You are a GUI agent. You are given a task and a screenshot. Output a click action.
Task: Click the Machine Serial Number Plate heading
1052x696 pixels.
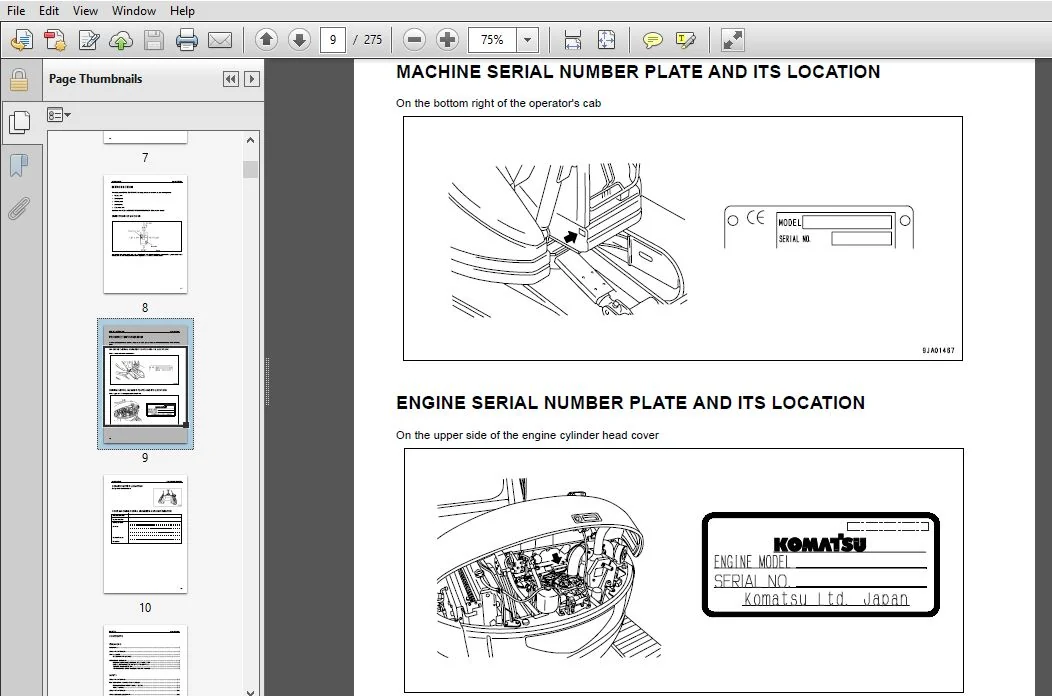tap(638, 72)
